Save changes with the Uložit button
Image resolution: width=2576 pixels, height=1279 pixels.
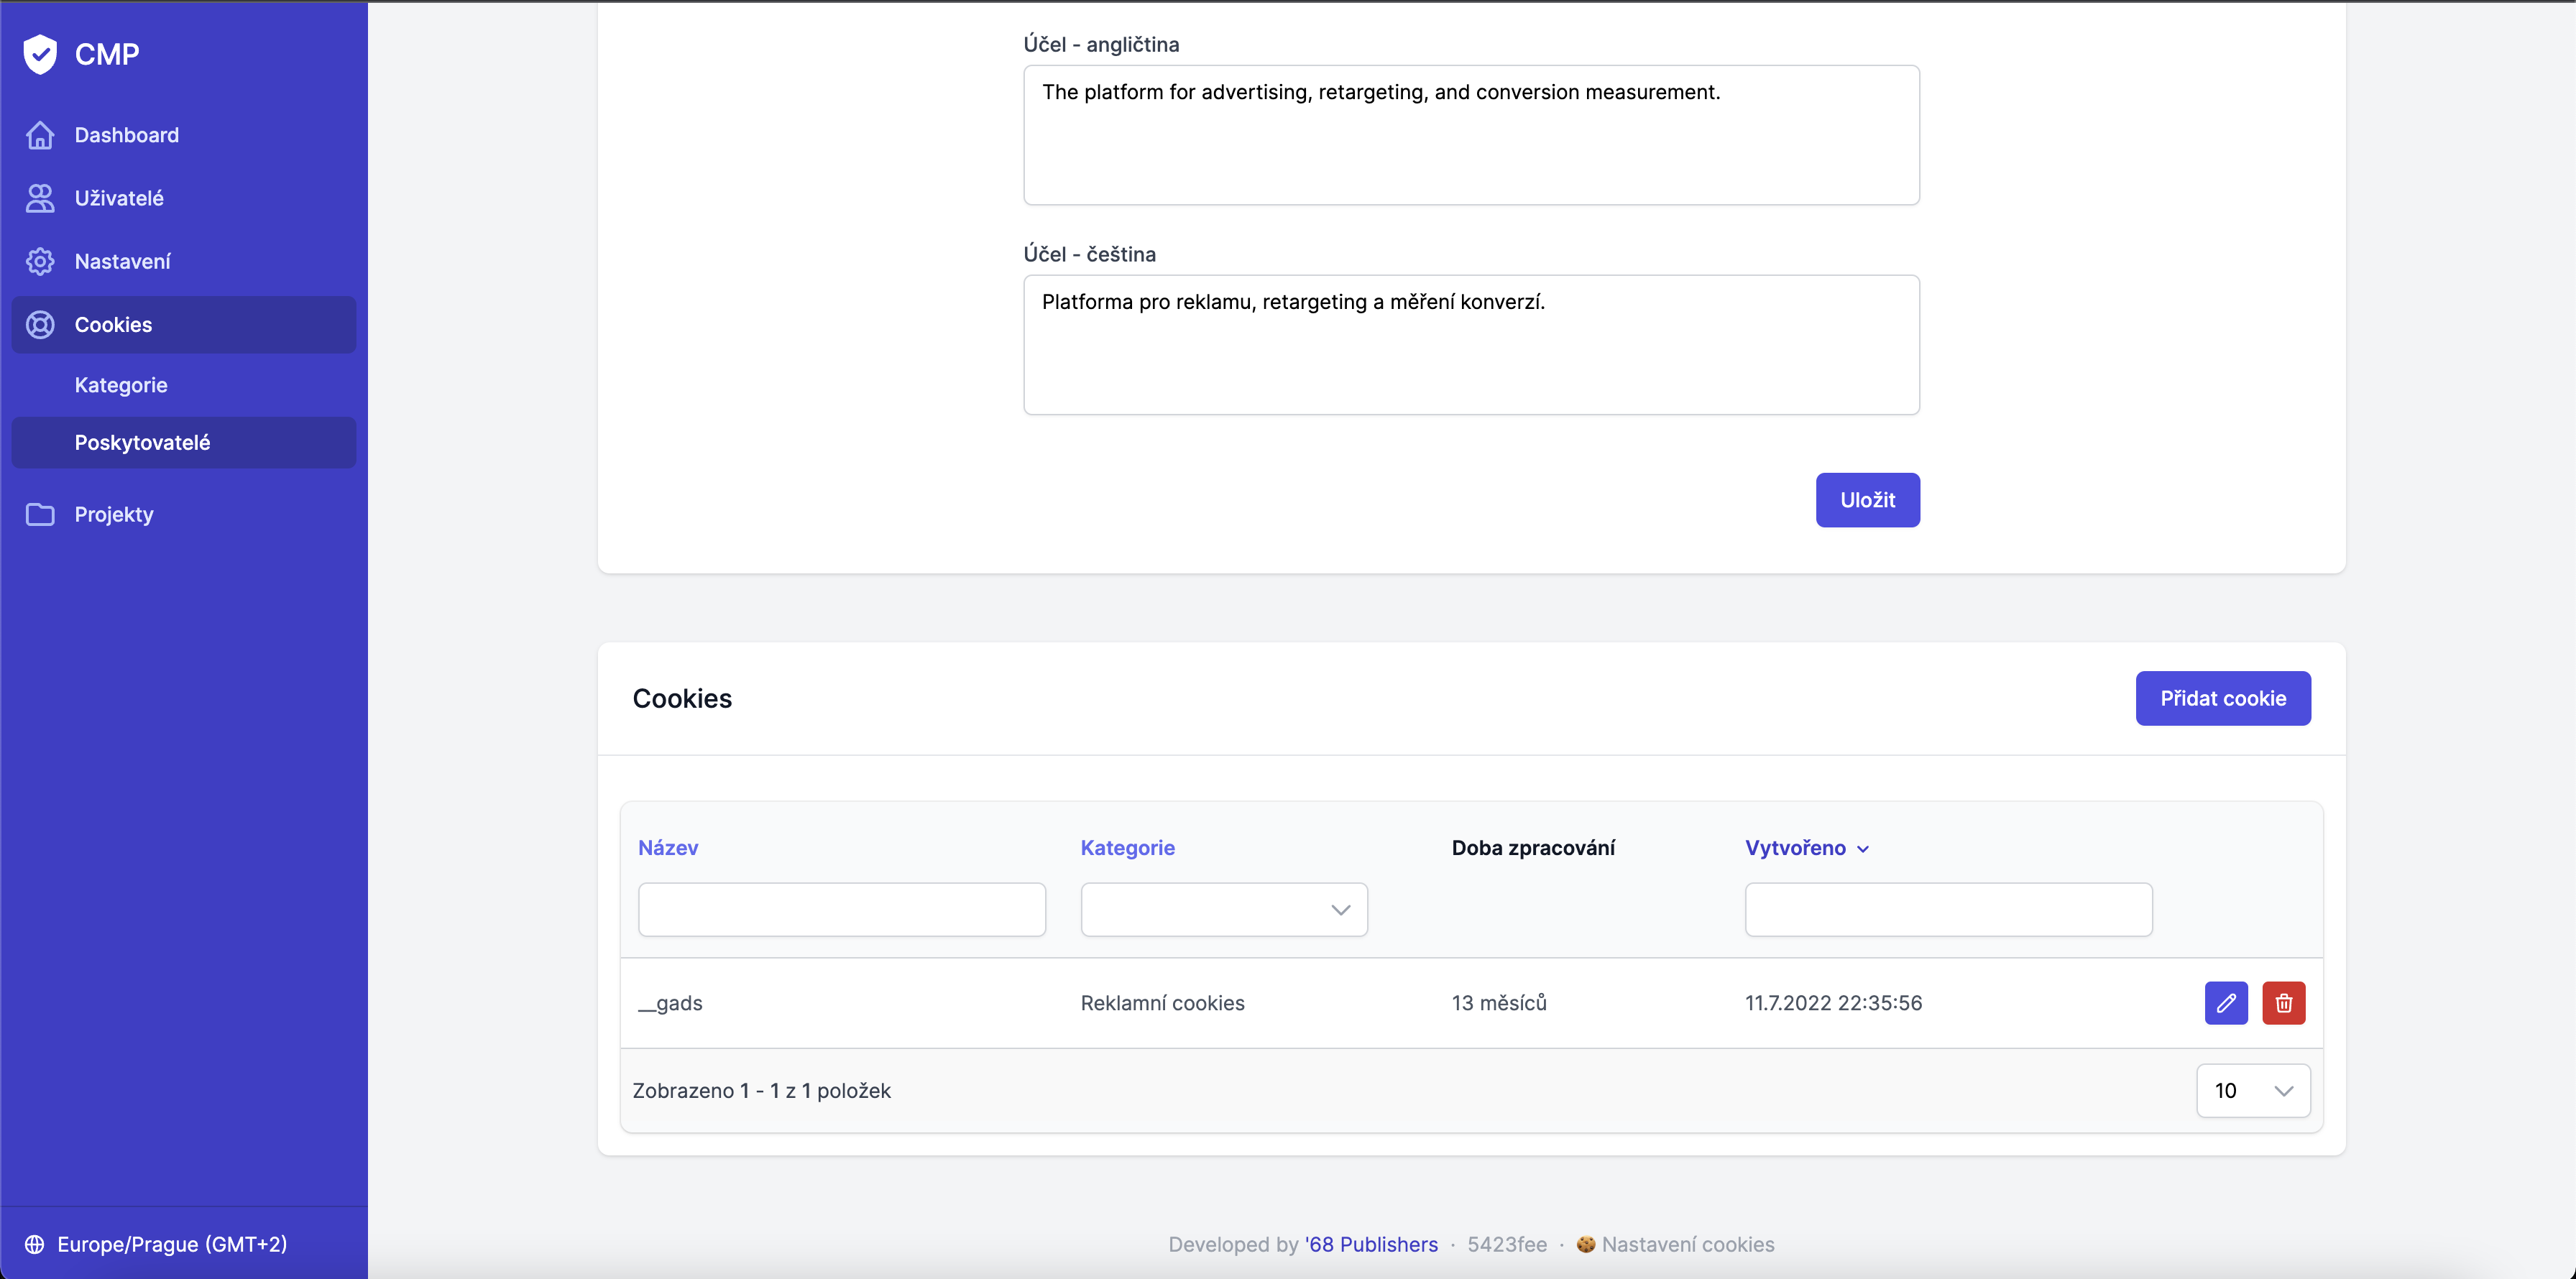[x=1867, y=500]
